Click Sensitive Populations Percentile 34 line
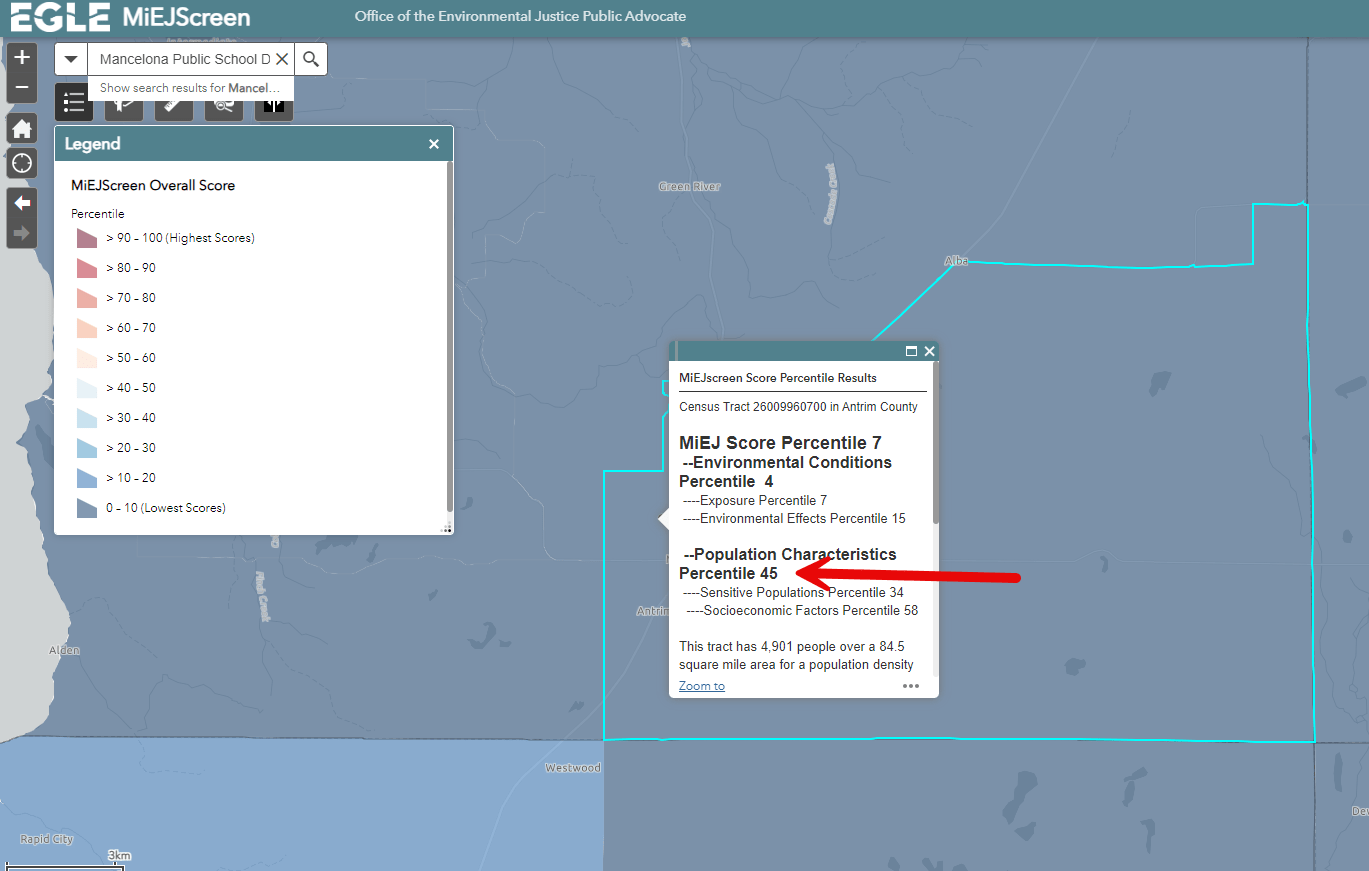Image resolution: width=1369 pixels, height=871 pixels. [x=793, y=592]
